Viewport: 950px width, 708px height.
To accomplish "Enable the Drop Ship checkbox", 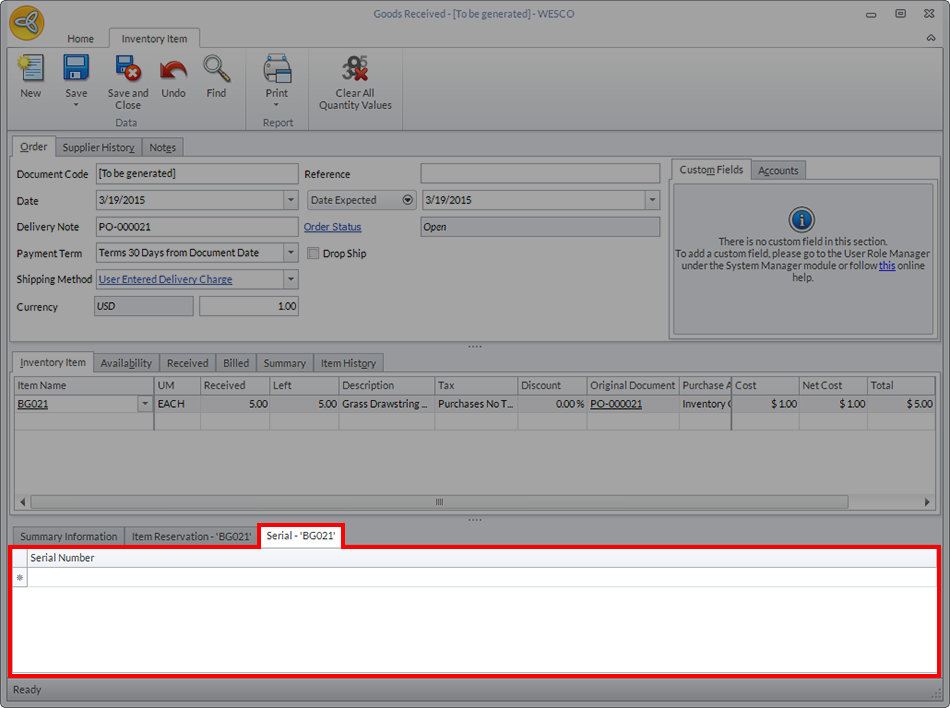I will click(313, 254).
